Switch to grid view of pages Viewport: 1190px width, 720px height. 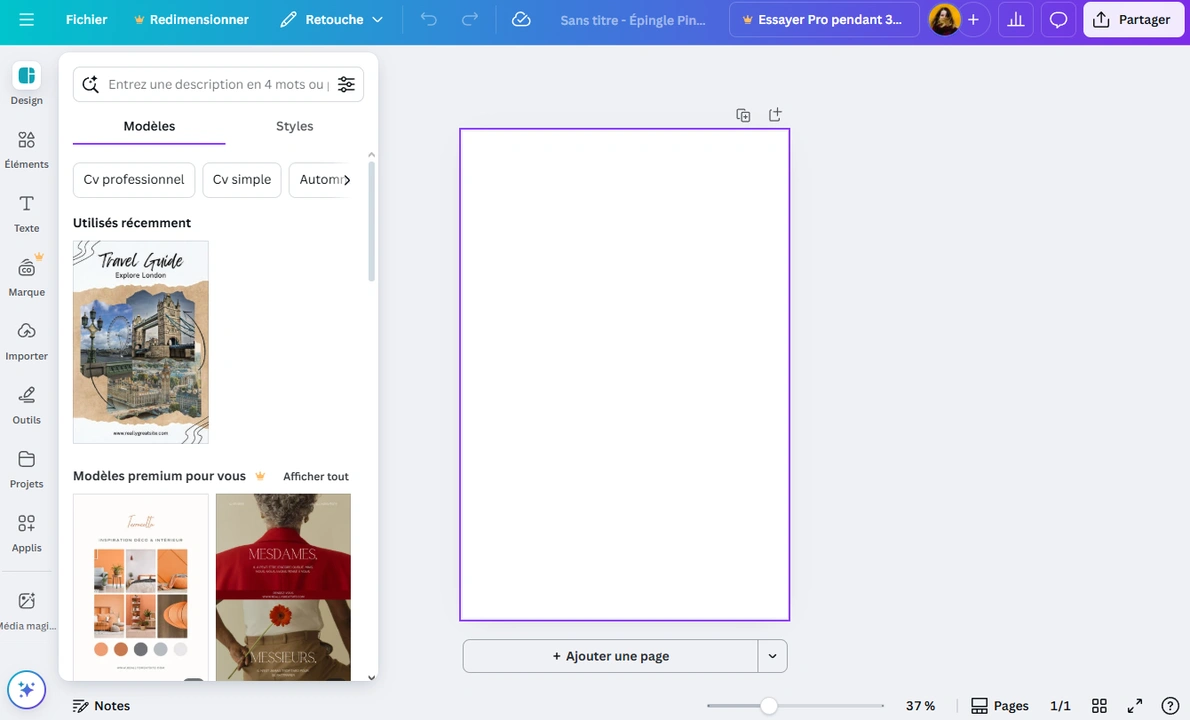click(1099, 706)
